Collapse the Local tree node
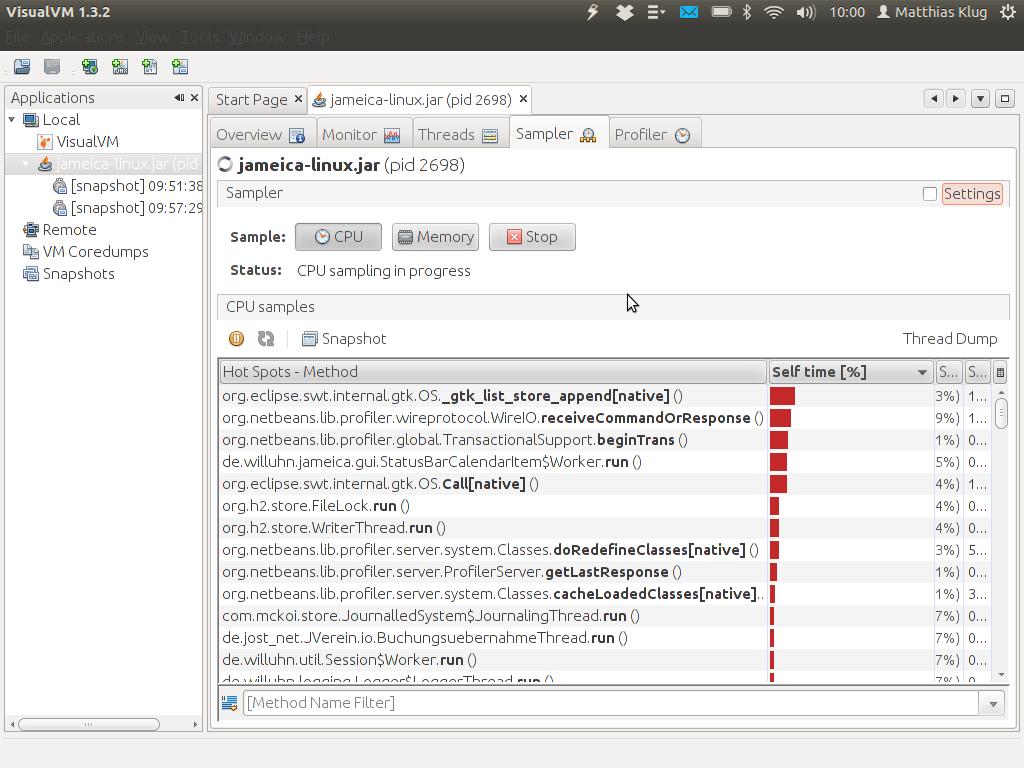 (x=13, y=120)
